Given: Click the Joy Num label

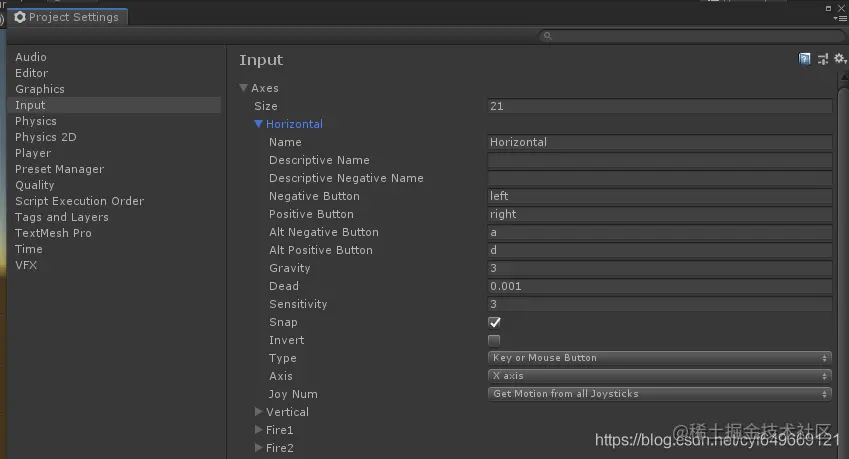Looking at the screenshot, I should click(x=293, y=394).
